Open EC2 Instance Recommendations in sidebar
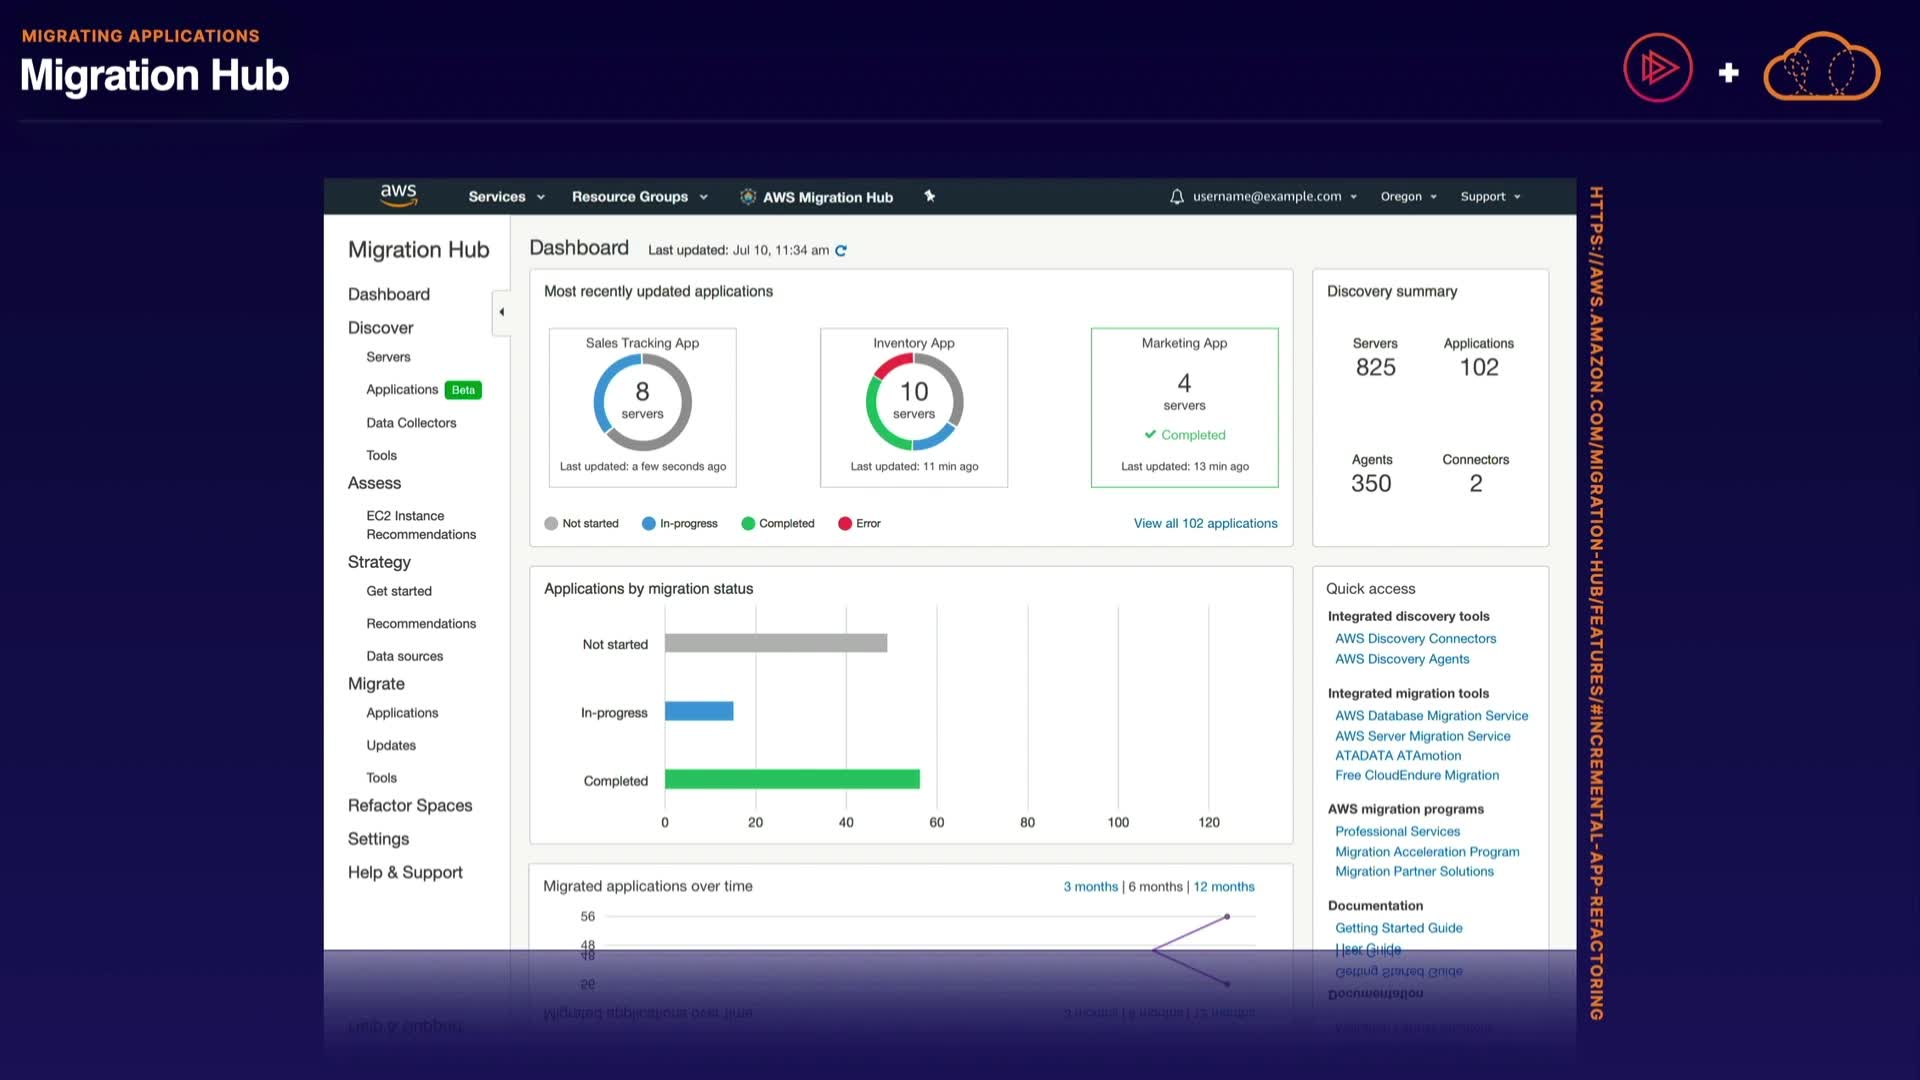 coord(420,525)
